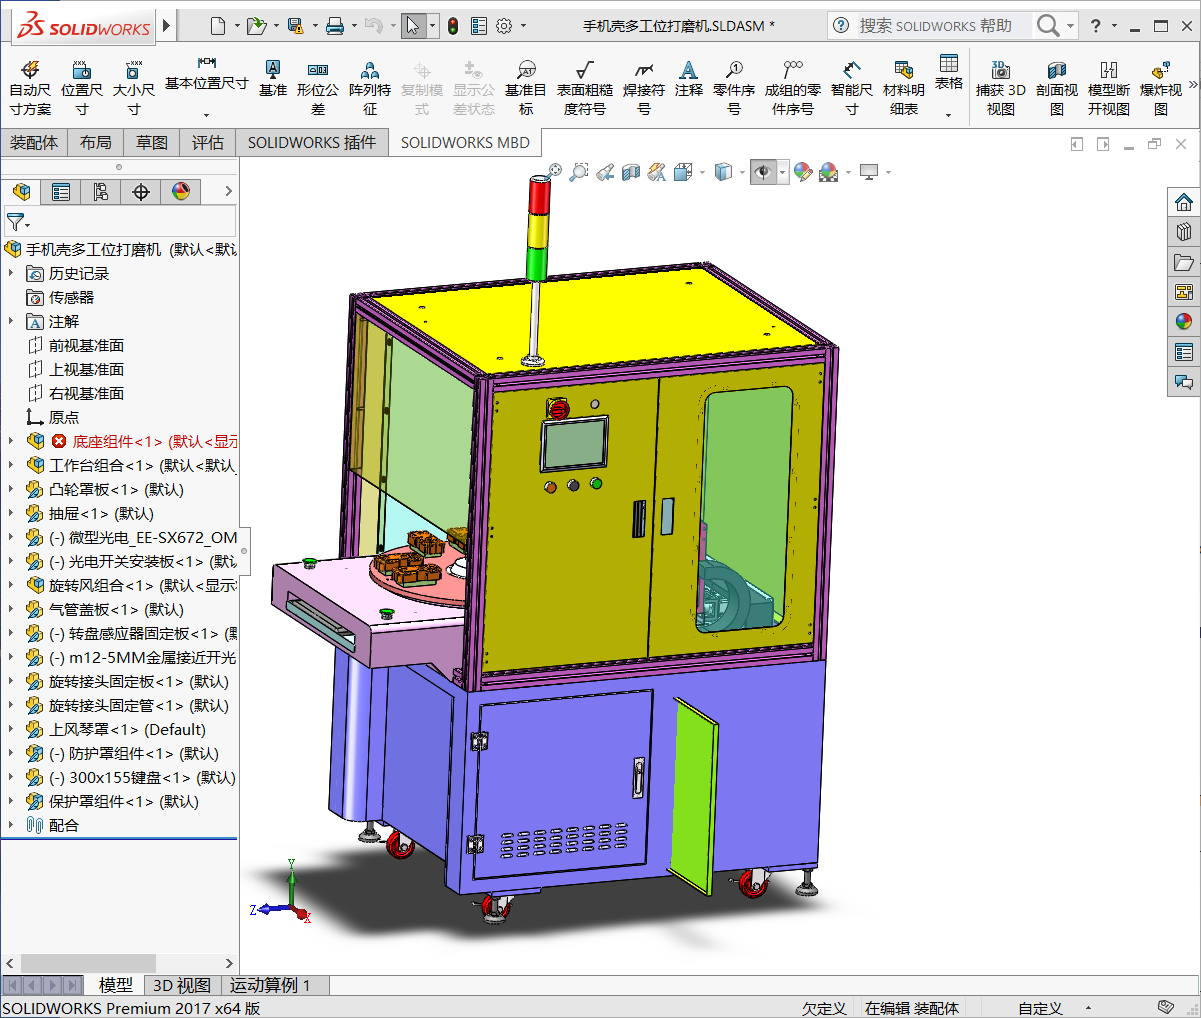Select 前视基准面 in the tree
This screenshot has height=1018, width=1201.
86,345
